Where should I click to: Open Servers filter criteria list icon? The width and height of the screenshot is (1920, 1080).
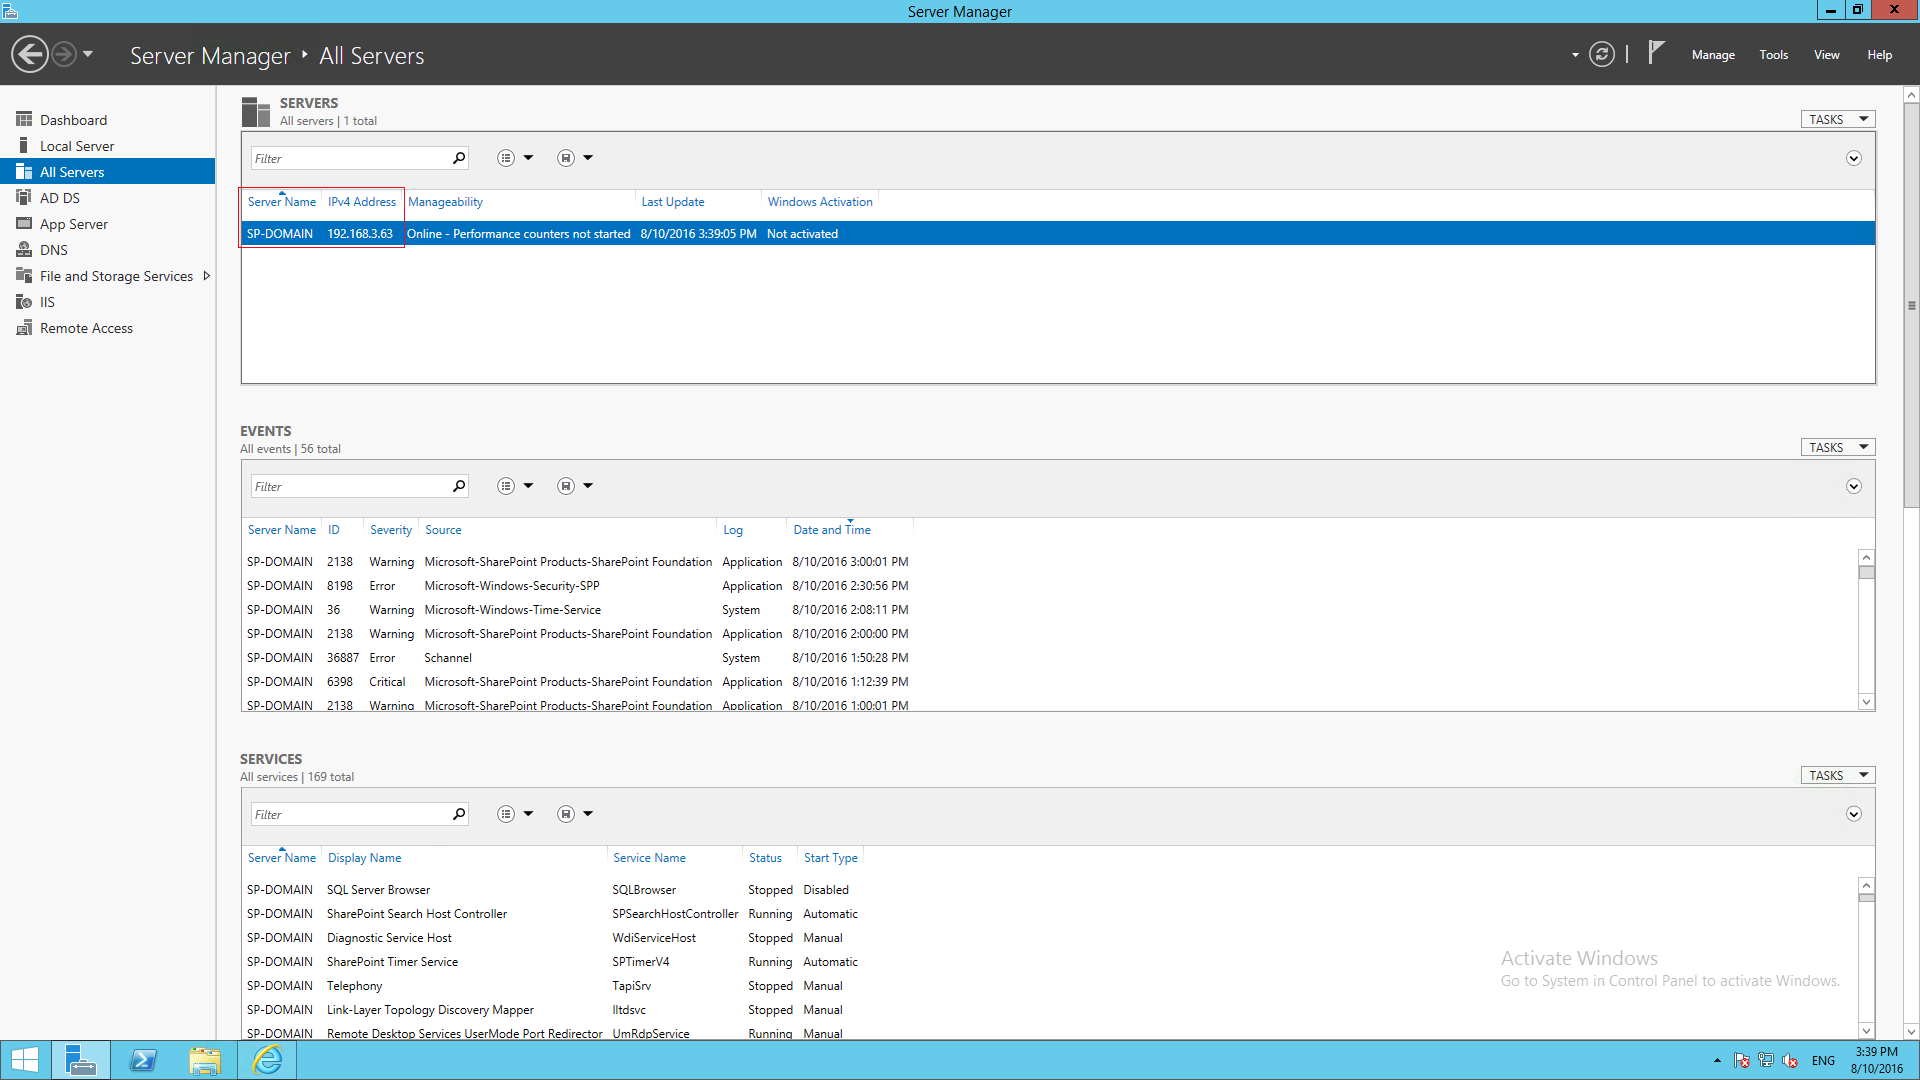pyautogui.click(x=506, y=158)
